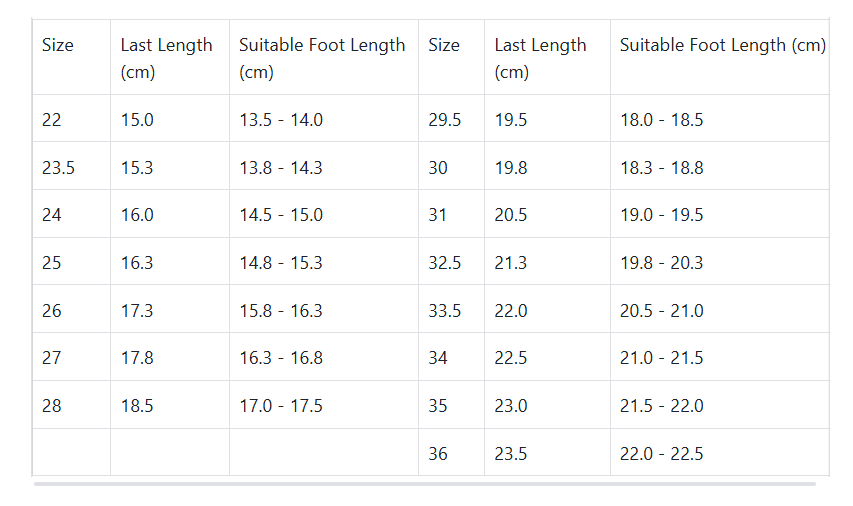Click the second Last Length (cm) header
The height and width of the screenshot is (506, 853).
tap(540, 58)
